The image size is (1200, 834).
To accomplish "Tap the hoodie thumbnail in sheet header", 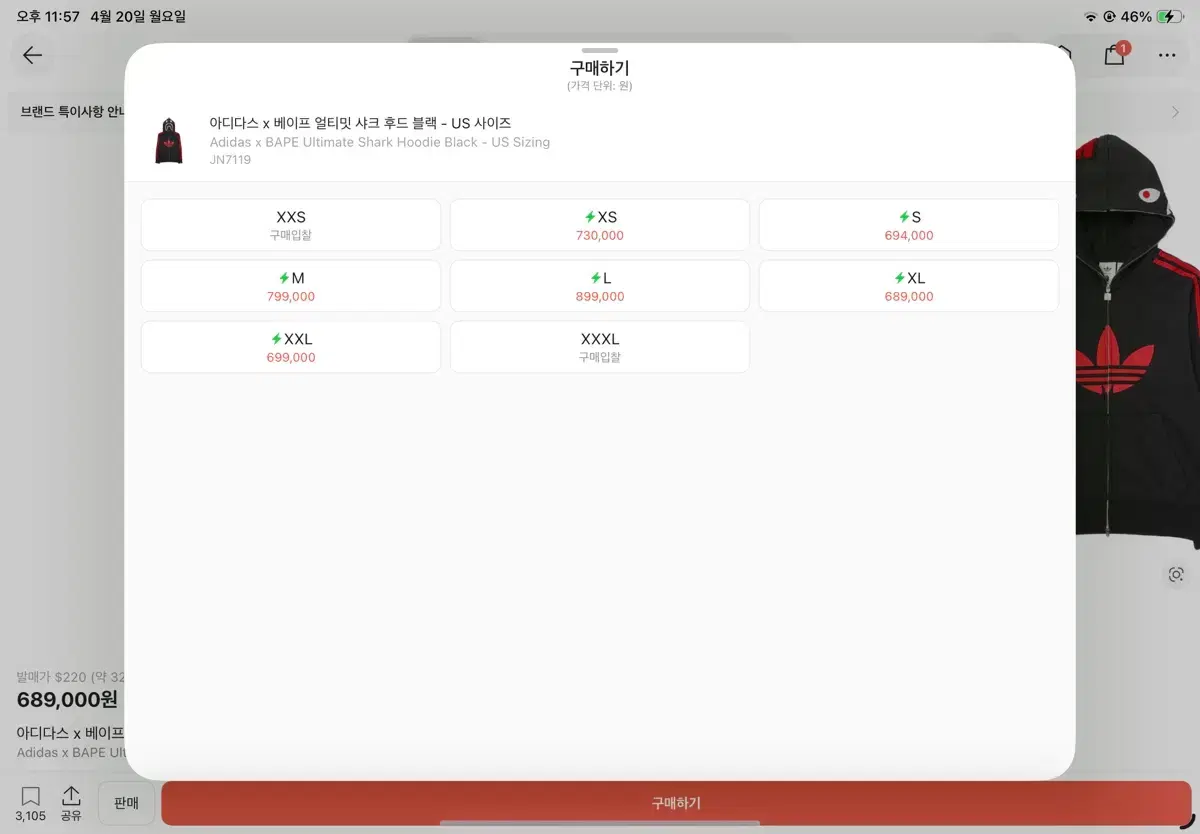I will tap(169, 141).
